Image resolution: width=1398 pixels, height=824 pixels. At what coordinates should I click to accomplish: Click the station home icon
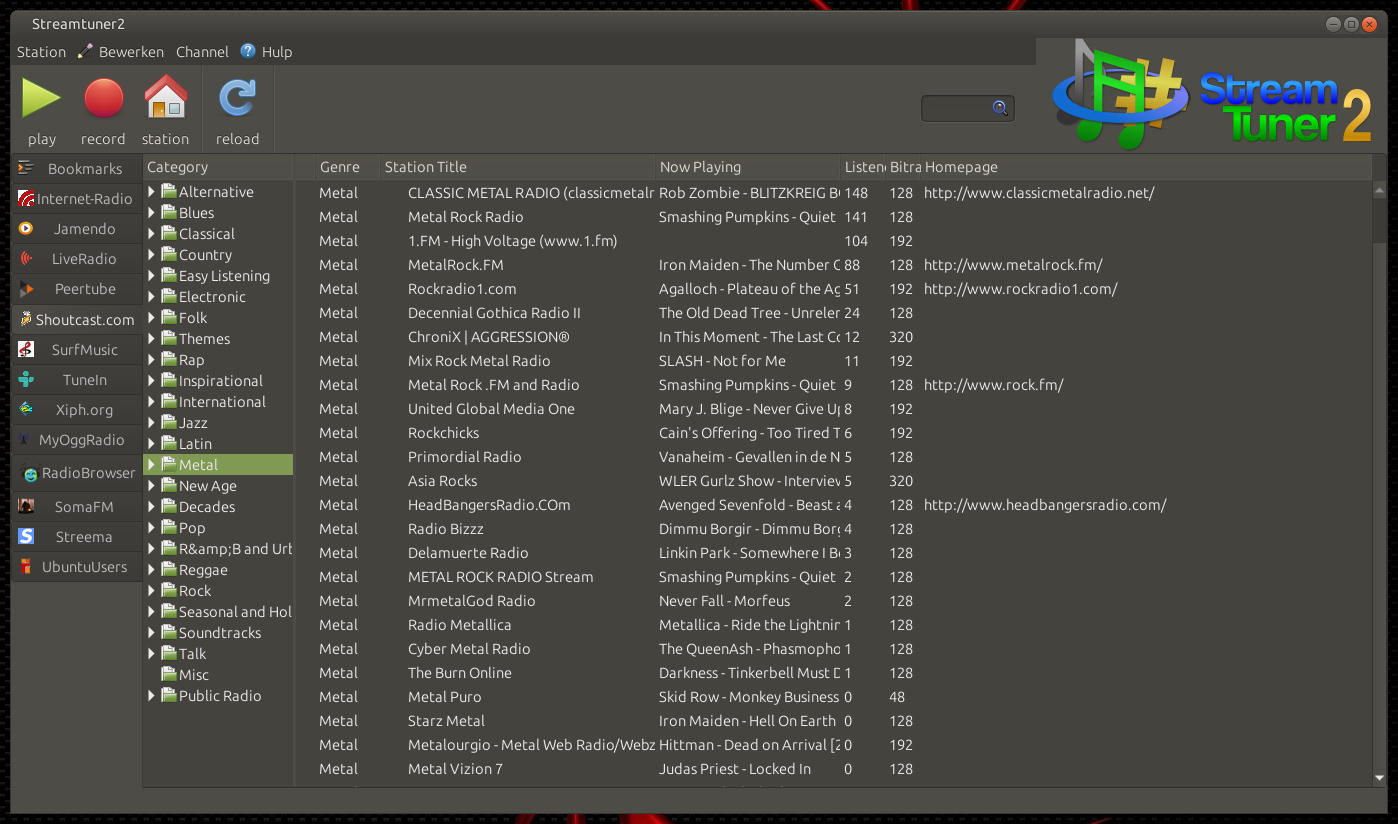click(x=165, y=100)
